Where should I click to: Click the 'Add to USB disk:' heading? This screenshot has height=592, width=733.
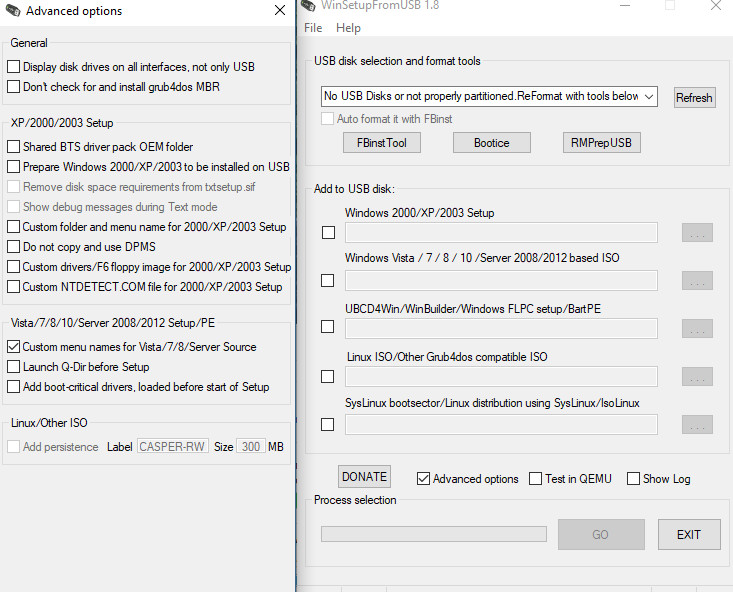pyautogui.click(x=354, y=189)
